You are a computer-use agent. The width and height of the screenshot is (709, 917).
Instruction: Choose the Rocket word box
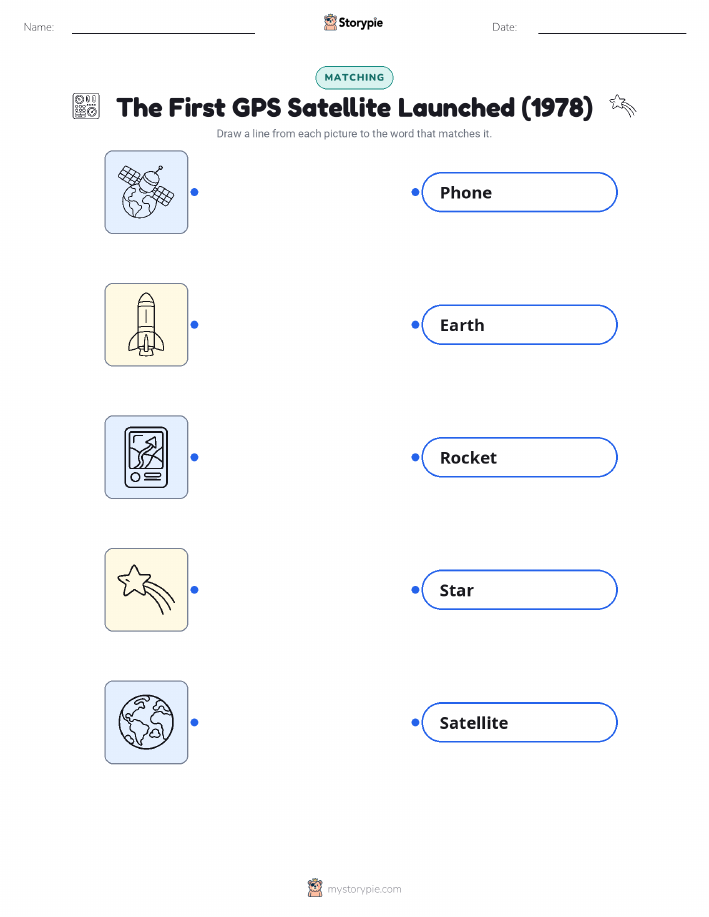click(519, 457)
